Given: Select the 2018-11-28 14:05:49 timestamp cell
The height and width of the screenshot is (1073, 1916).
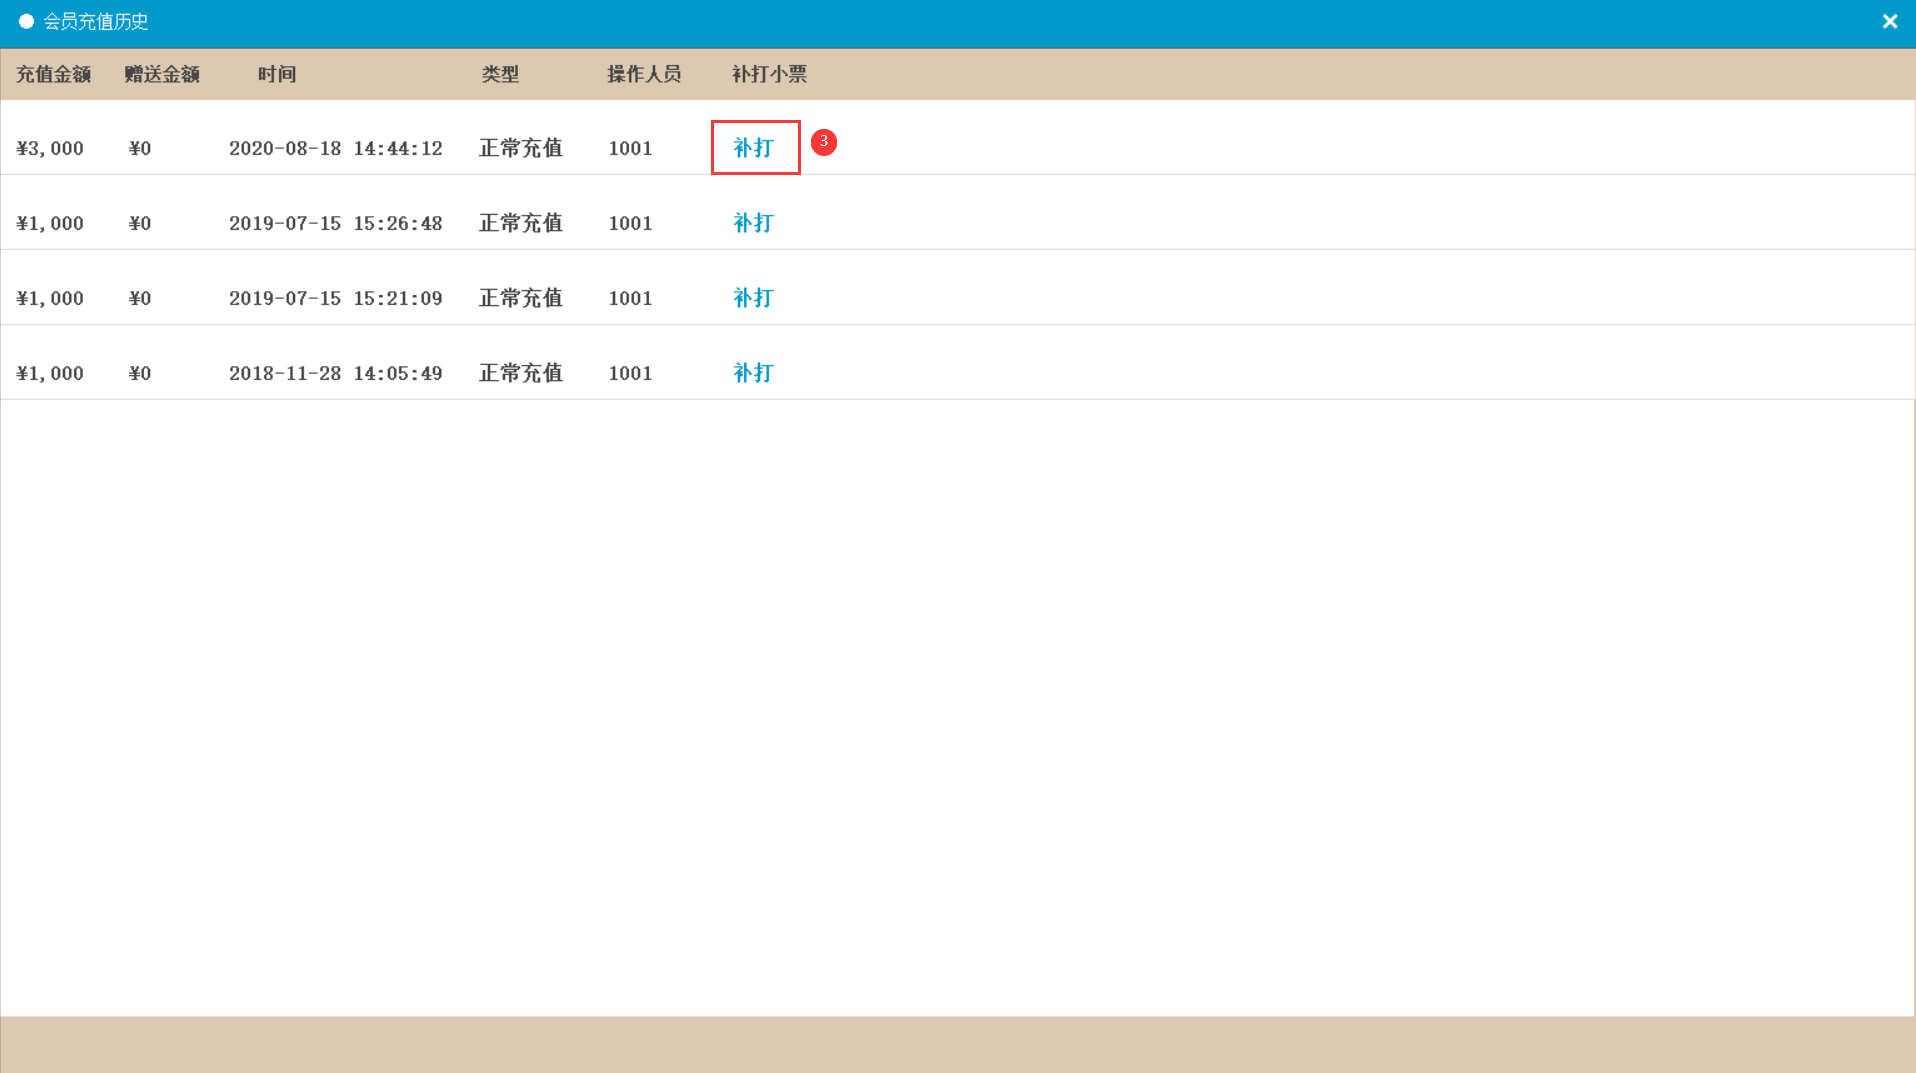Looking at the screenshot, I should pos(335,374).
